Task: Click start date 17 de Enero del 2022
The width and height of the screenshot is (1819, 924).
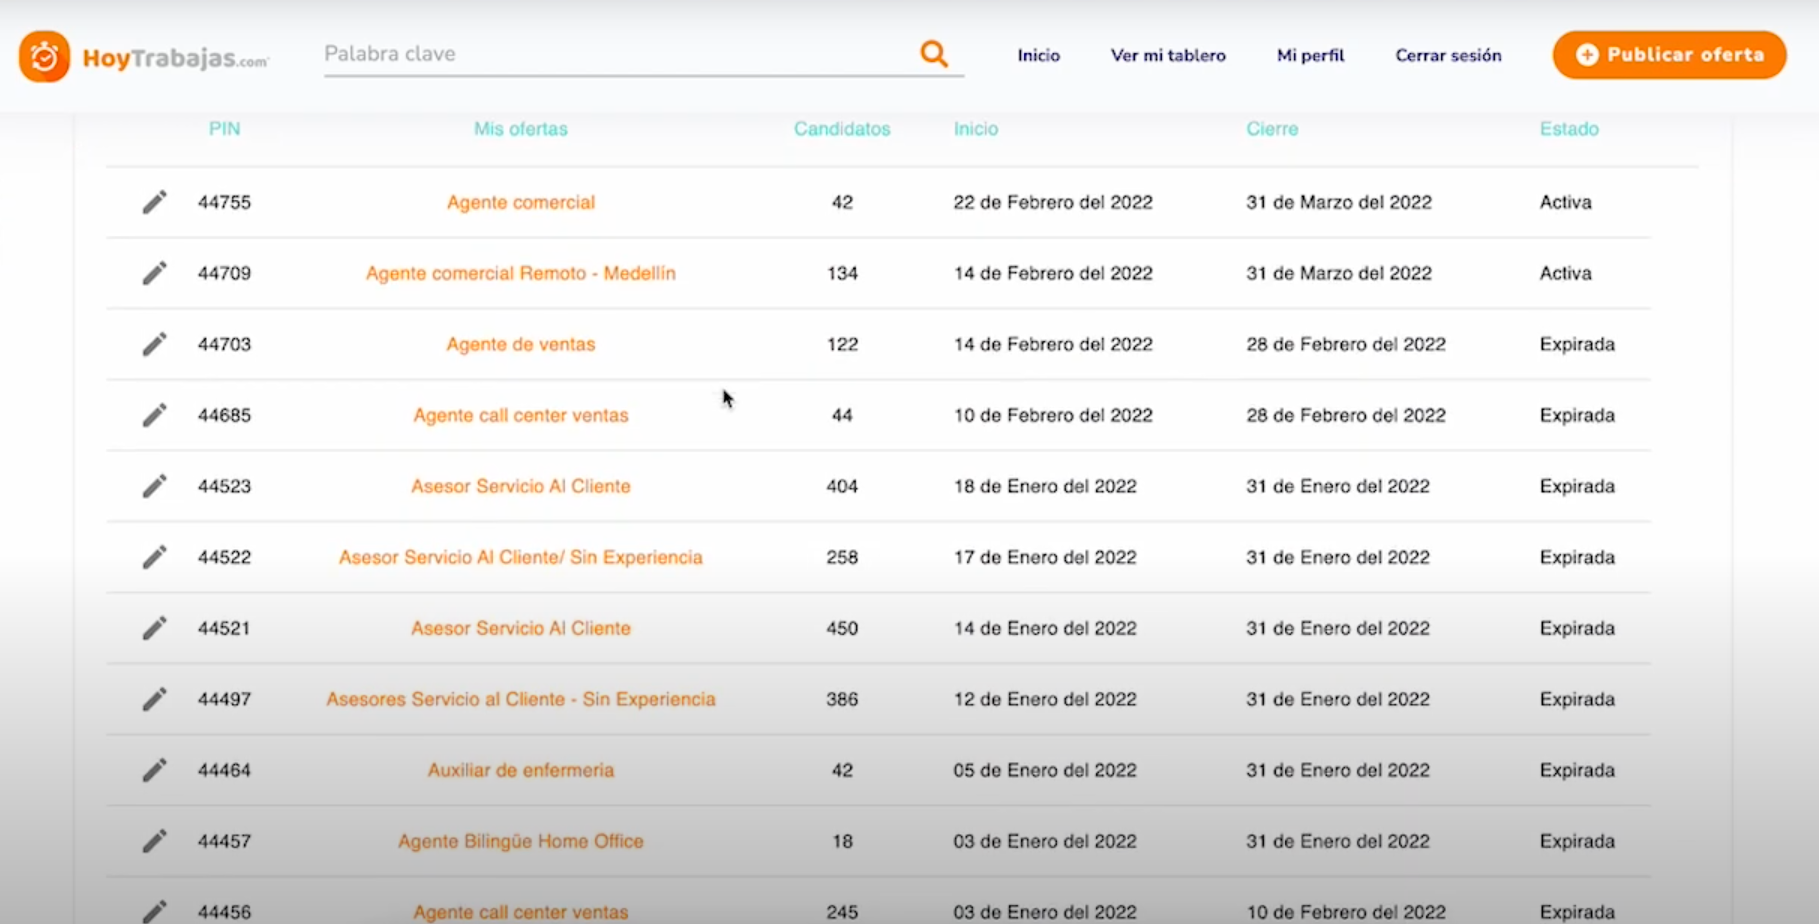Action: (x=1045, y=557)
